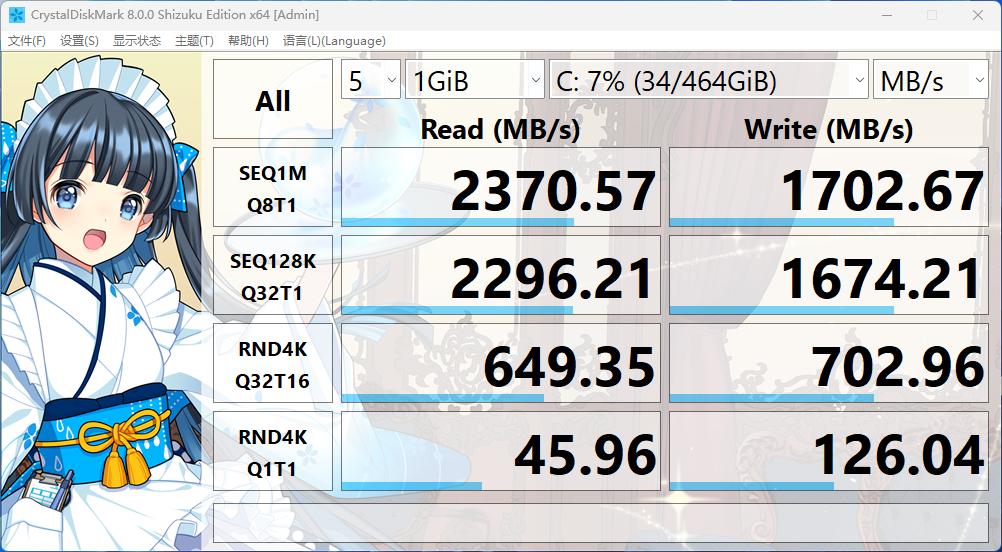
Task: Click the Shizuku maid character artwork
Action: tap(101, 301)
